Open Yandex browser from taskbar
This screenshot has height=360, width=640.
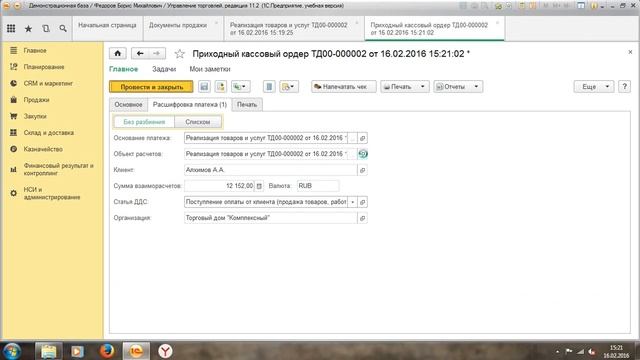tap(165, 351)
